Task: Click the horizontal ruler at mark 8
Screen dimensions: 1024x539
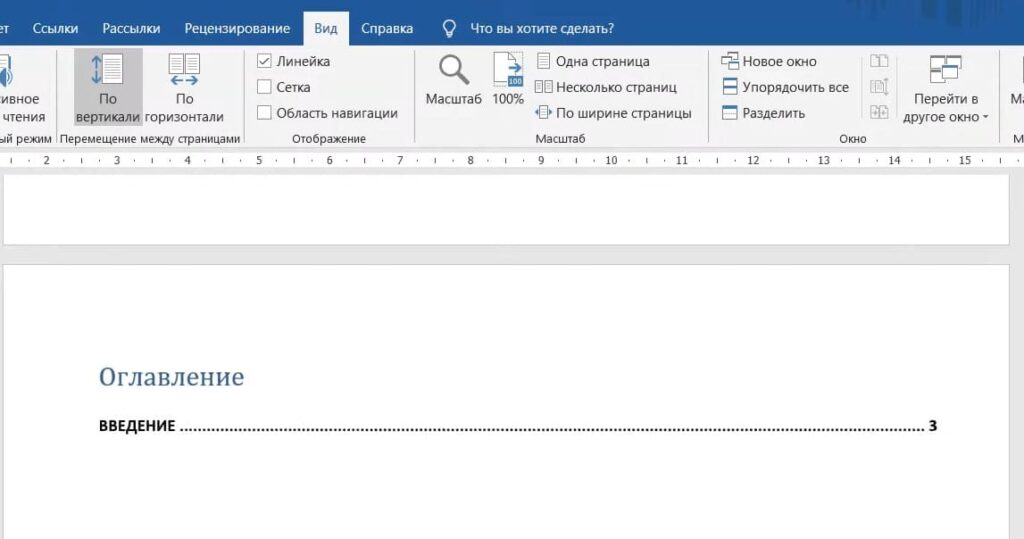Action: click(470, 160)
